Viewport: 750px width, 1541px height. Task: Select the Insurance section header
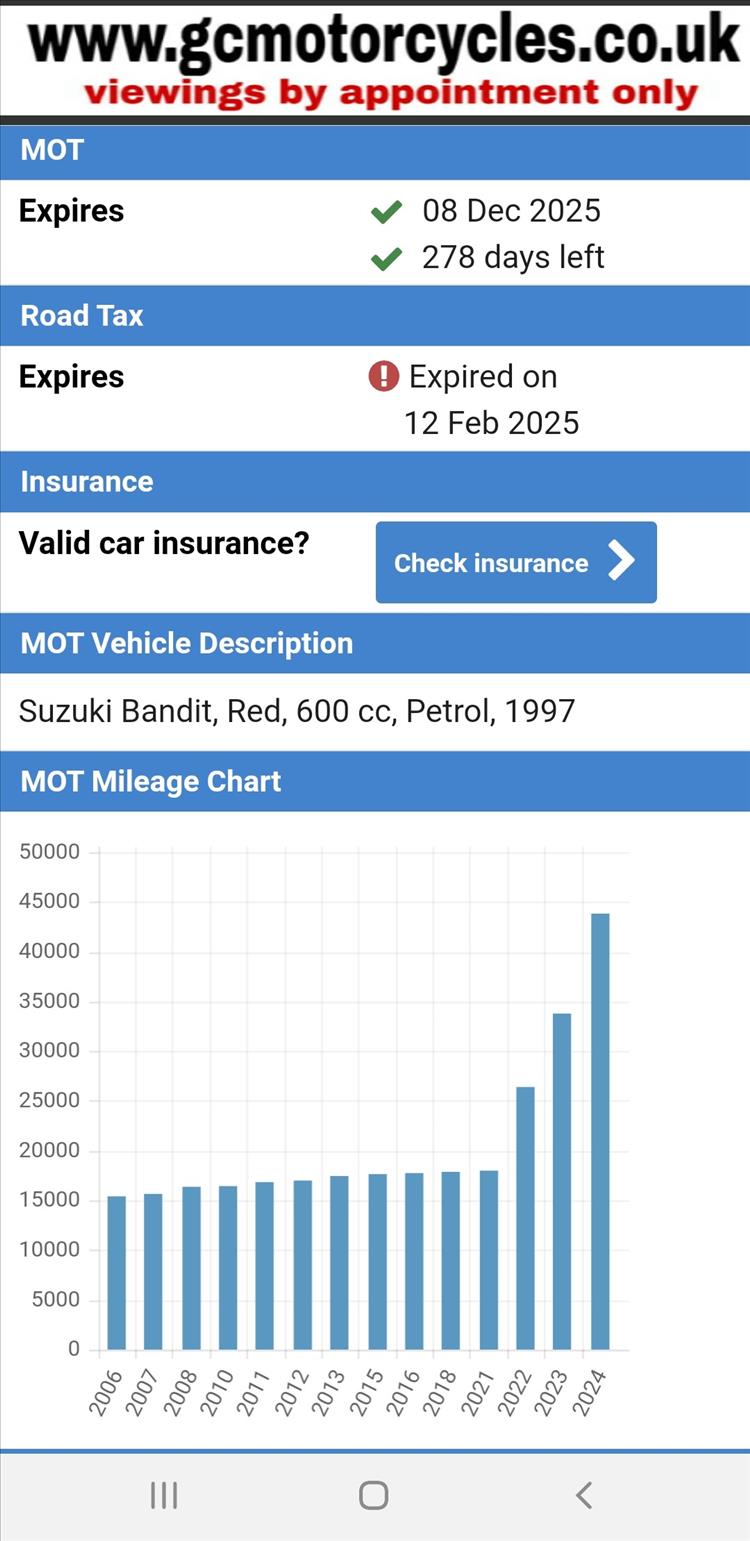coord(375,482)
